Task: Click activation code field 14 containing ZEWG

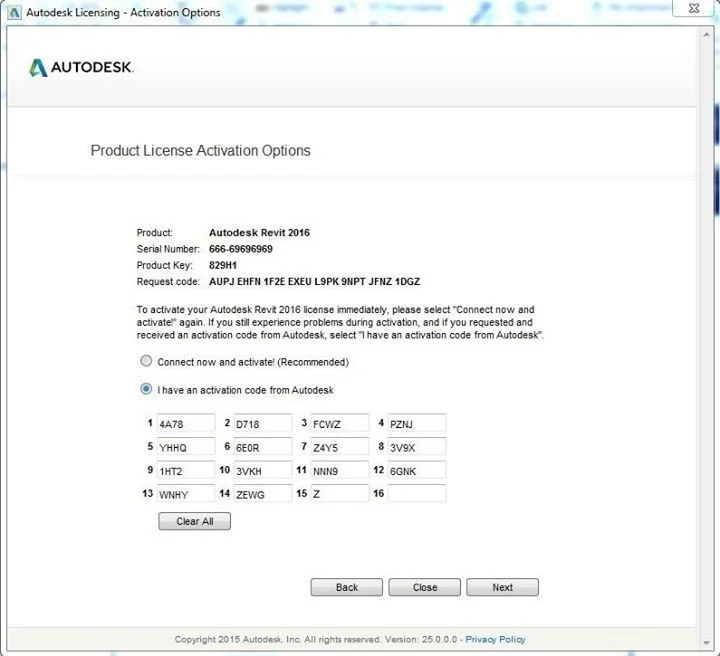Action: pos(263,493)
